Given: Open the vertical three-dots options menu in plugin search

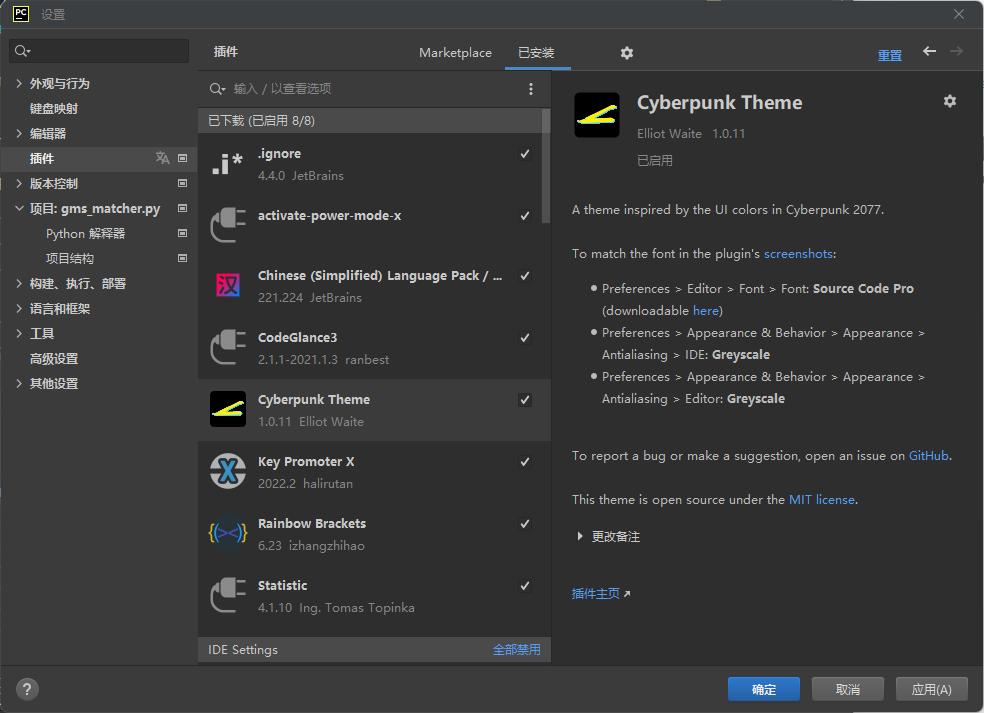Looking at the screenshot, I should click(531, 89).
